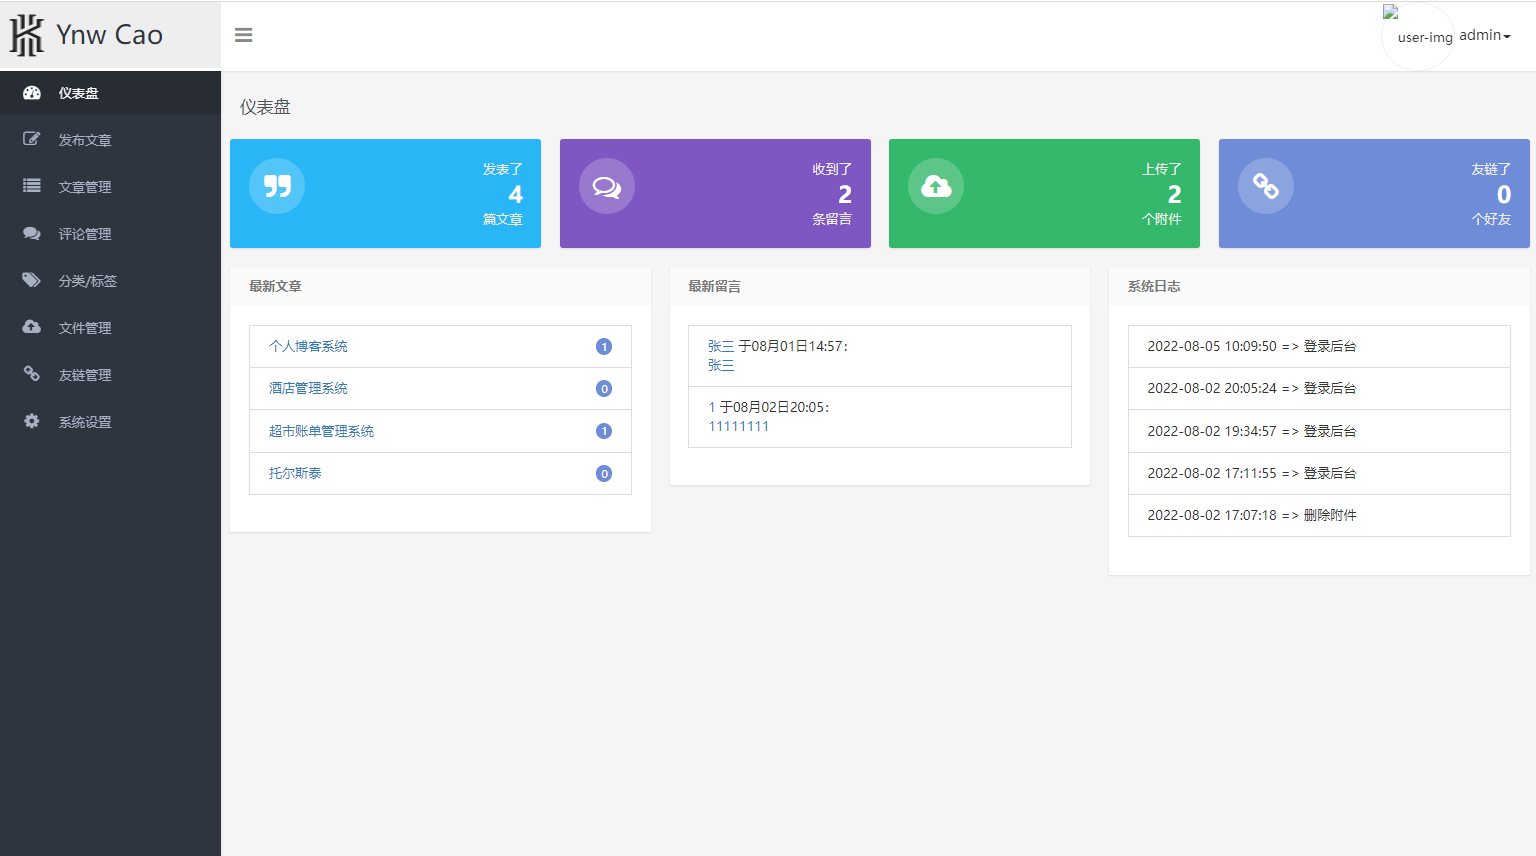Click the 最新留言 panel heading
1536x856 pixels.
(714, 286)
